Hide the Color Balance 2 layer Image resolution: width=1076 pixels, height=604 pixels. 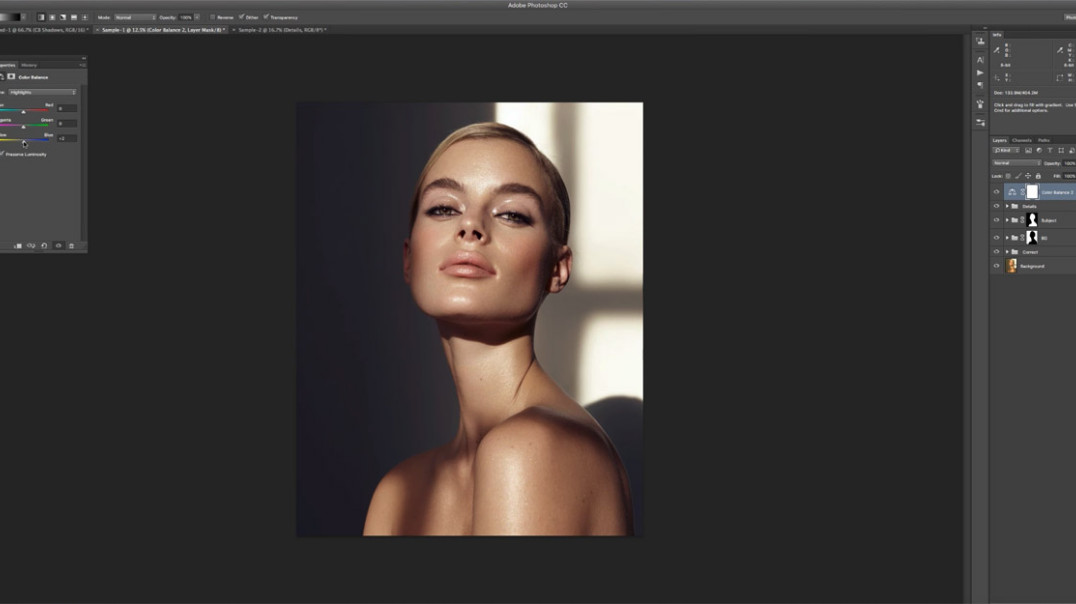tap(996, 192)
